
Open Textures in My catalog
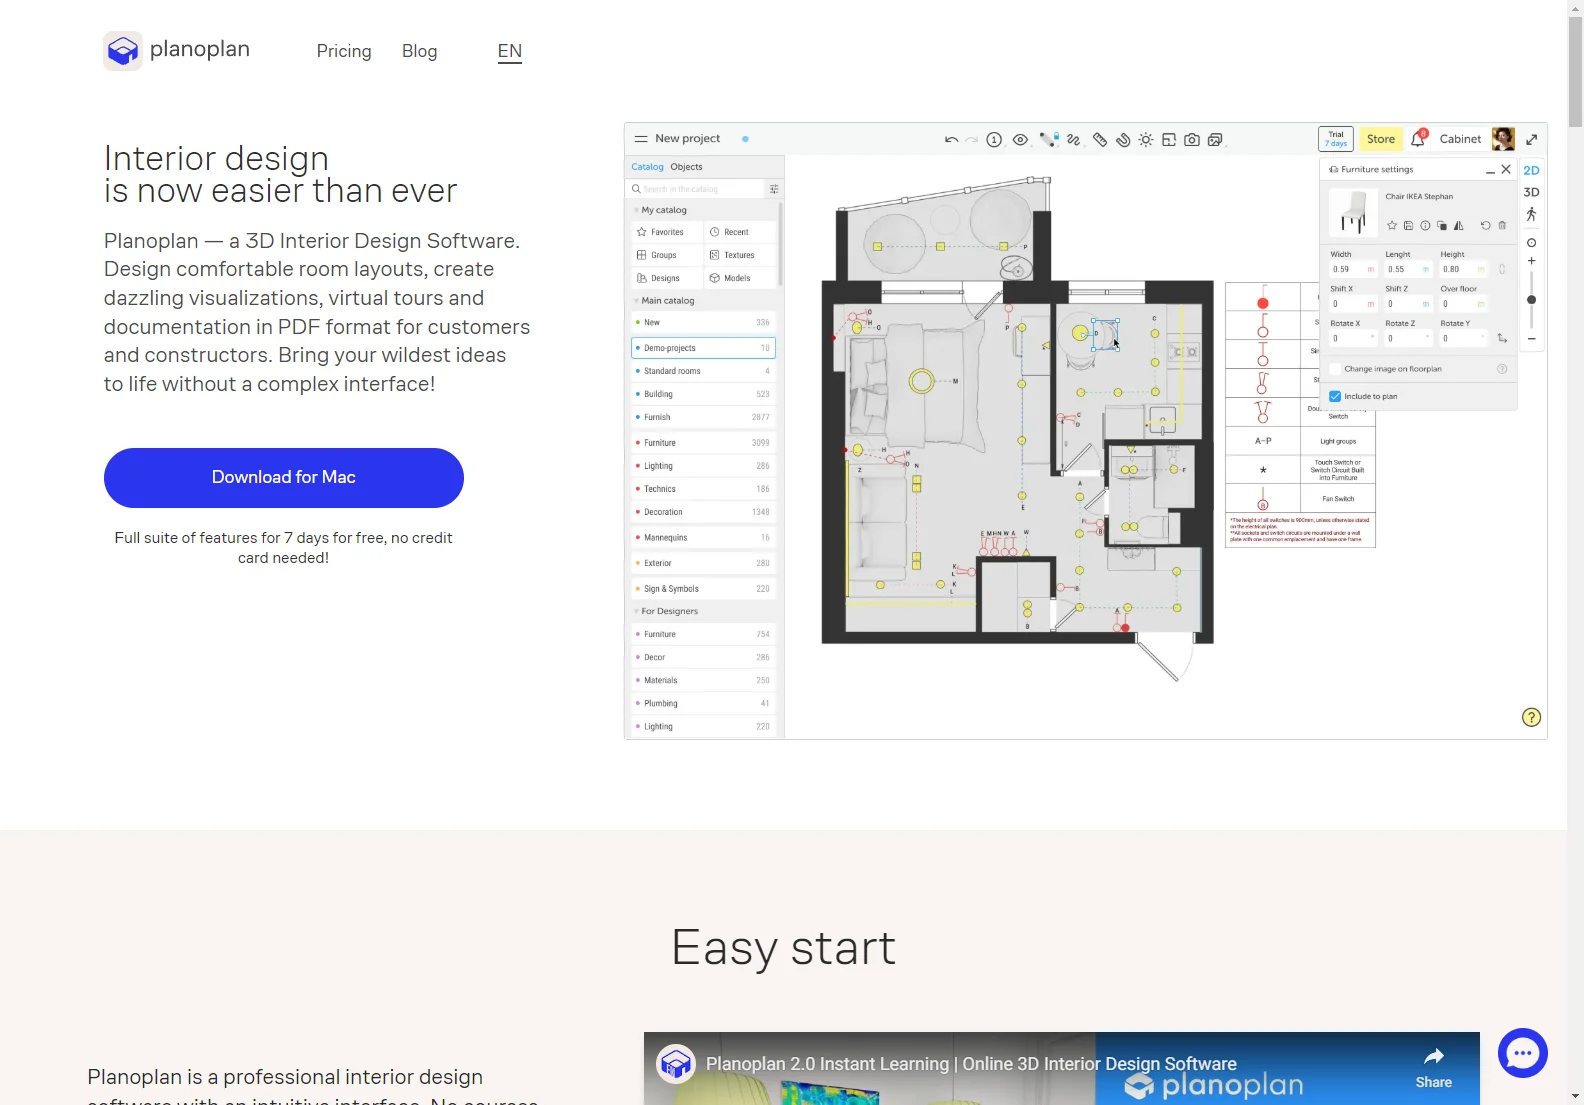click(x=740, y=255)
